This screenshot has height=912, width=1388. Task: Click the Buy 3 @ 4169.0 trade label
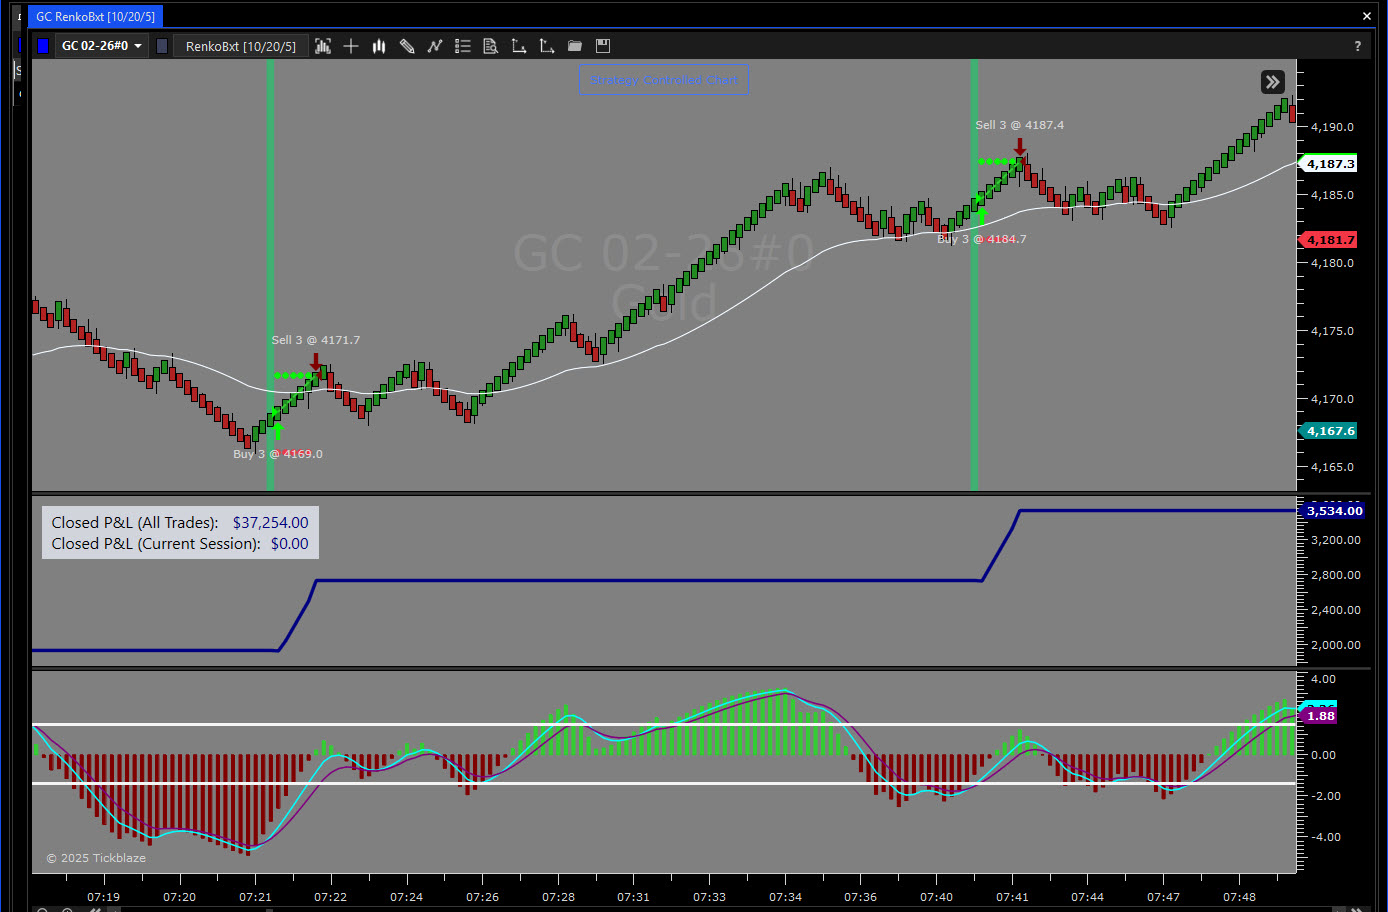pos(278,454)
